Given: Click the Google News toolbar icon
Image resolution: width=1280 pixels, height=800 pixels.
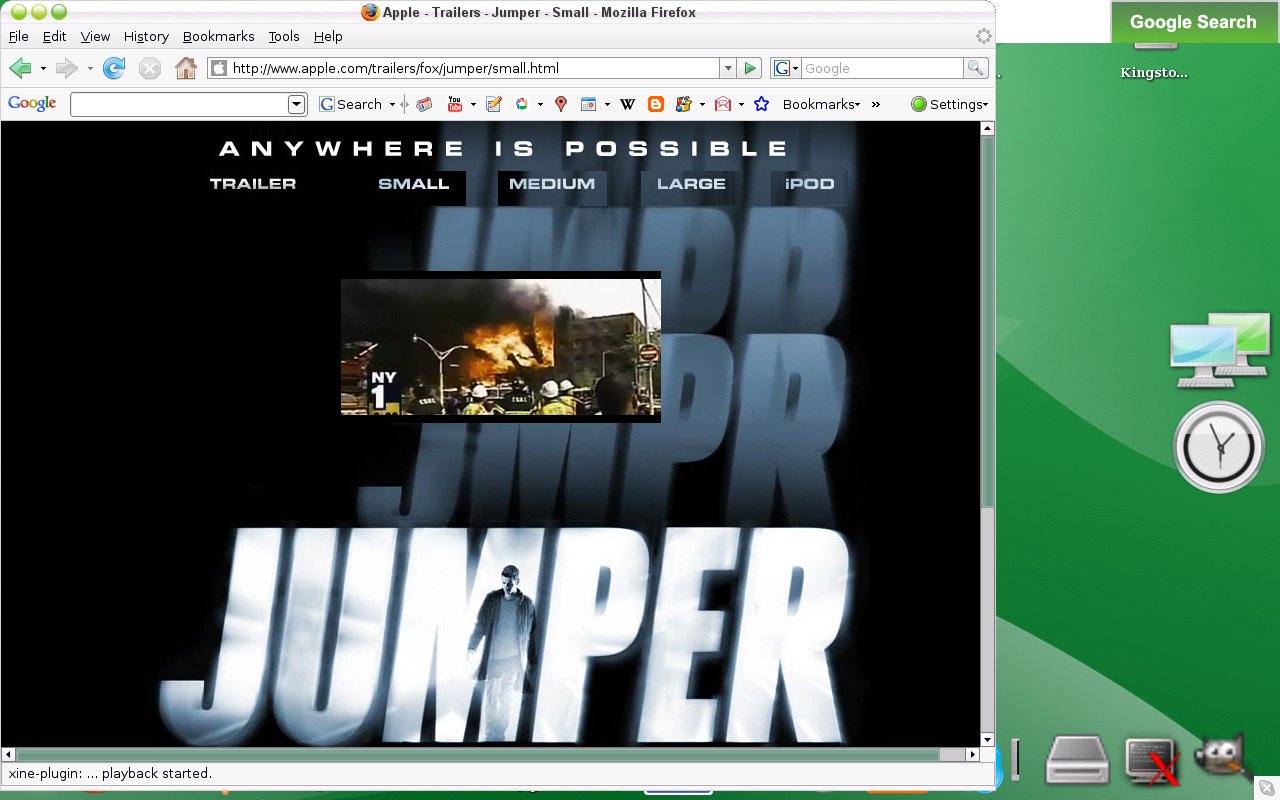Looking at the screenshot, I should pyautogui.click(x=424, y=104).
